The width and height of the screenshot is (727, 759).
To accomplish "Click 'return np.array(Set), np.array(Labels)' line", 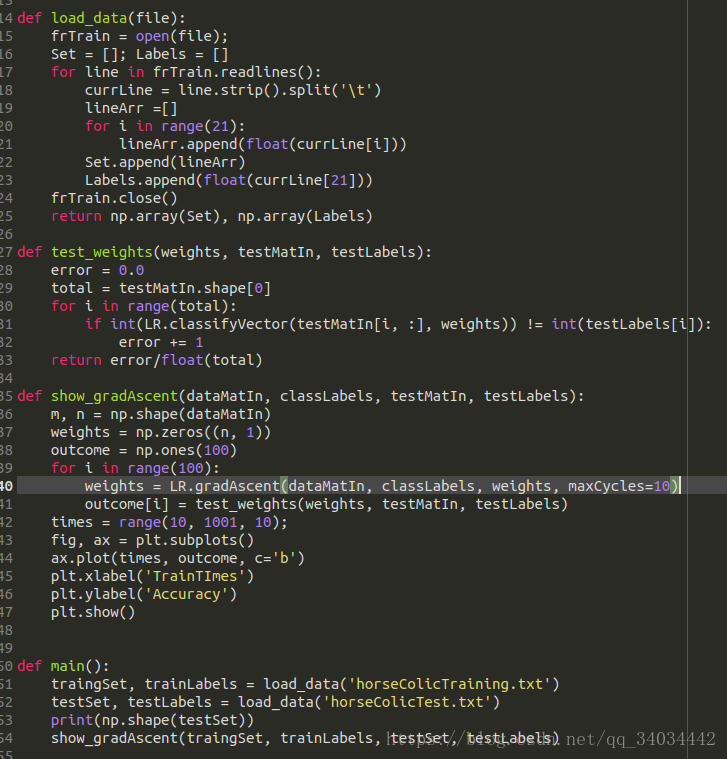I will tap(212, 216).
